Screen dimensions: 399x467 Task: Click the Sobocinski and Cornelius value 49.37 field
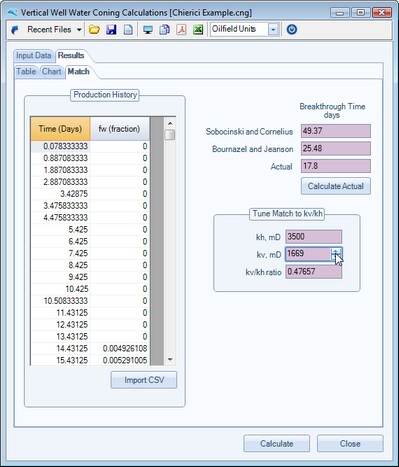pyautogui.click(x=336, y=131)
